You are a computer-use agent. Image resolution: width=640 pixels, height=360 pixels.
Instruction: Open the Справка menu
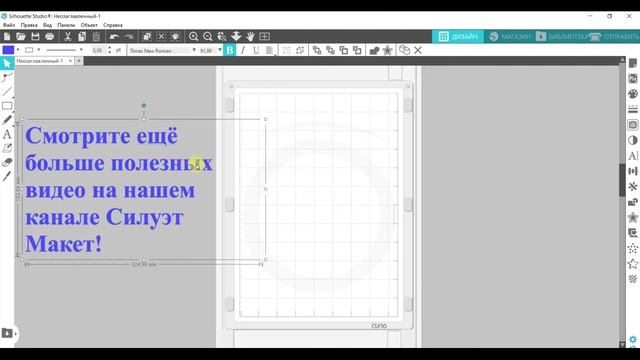point(113,25)
